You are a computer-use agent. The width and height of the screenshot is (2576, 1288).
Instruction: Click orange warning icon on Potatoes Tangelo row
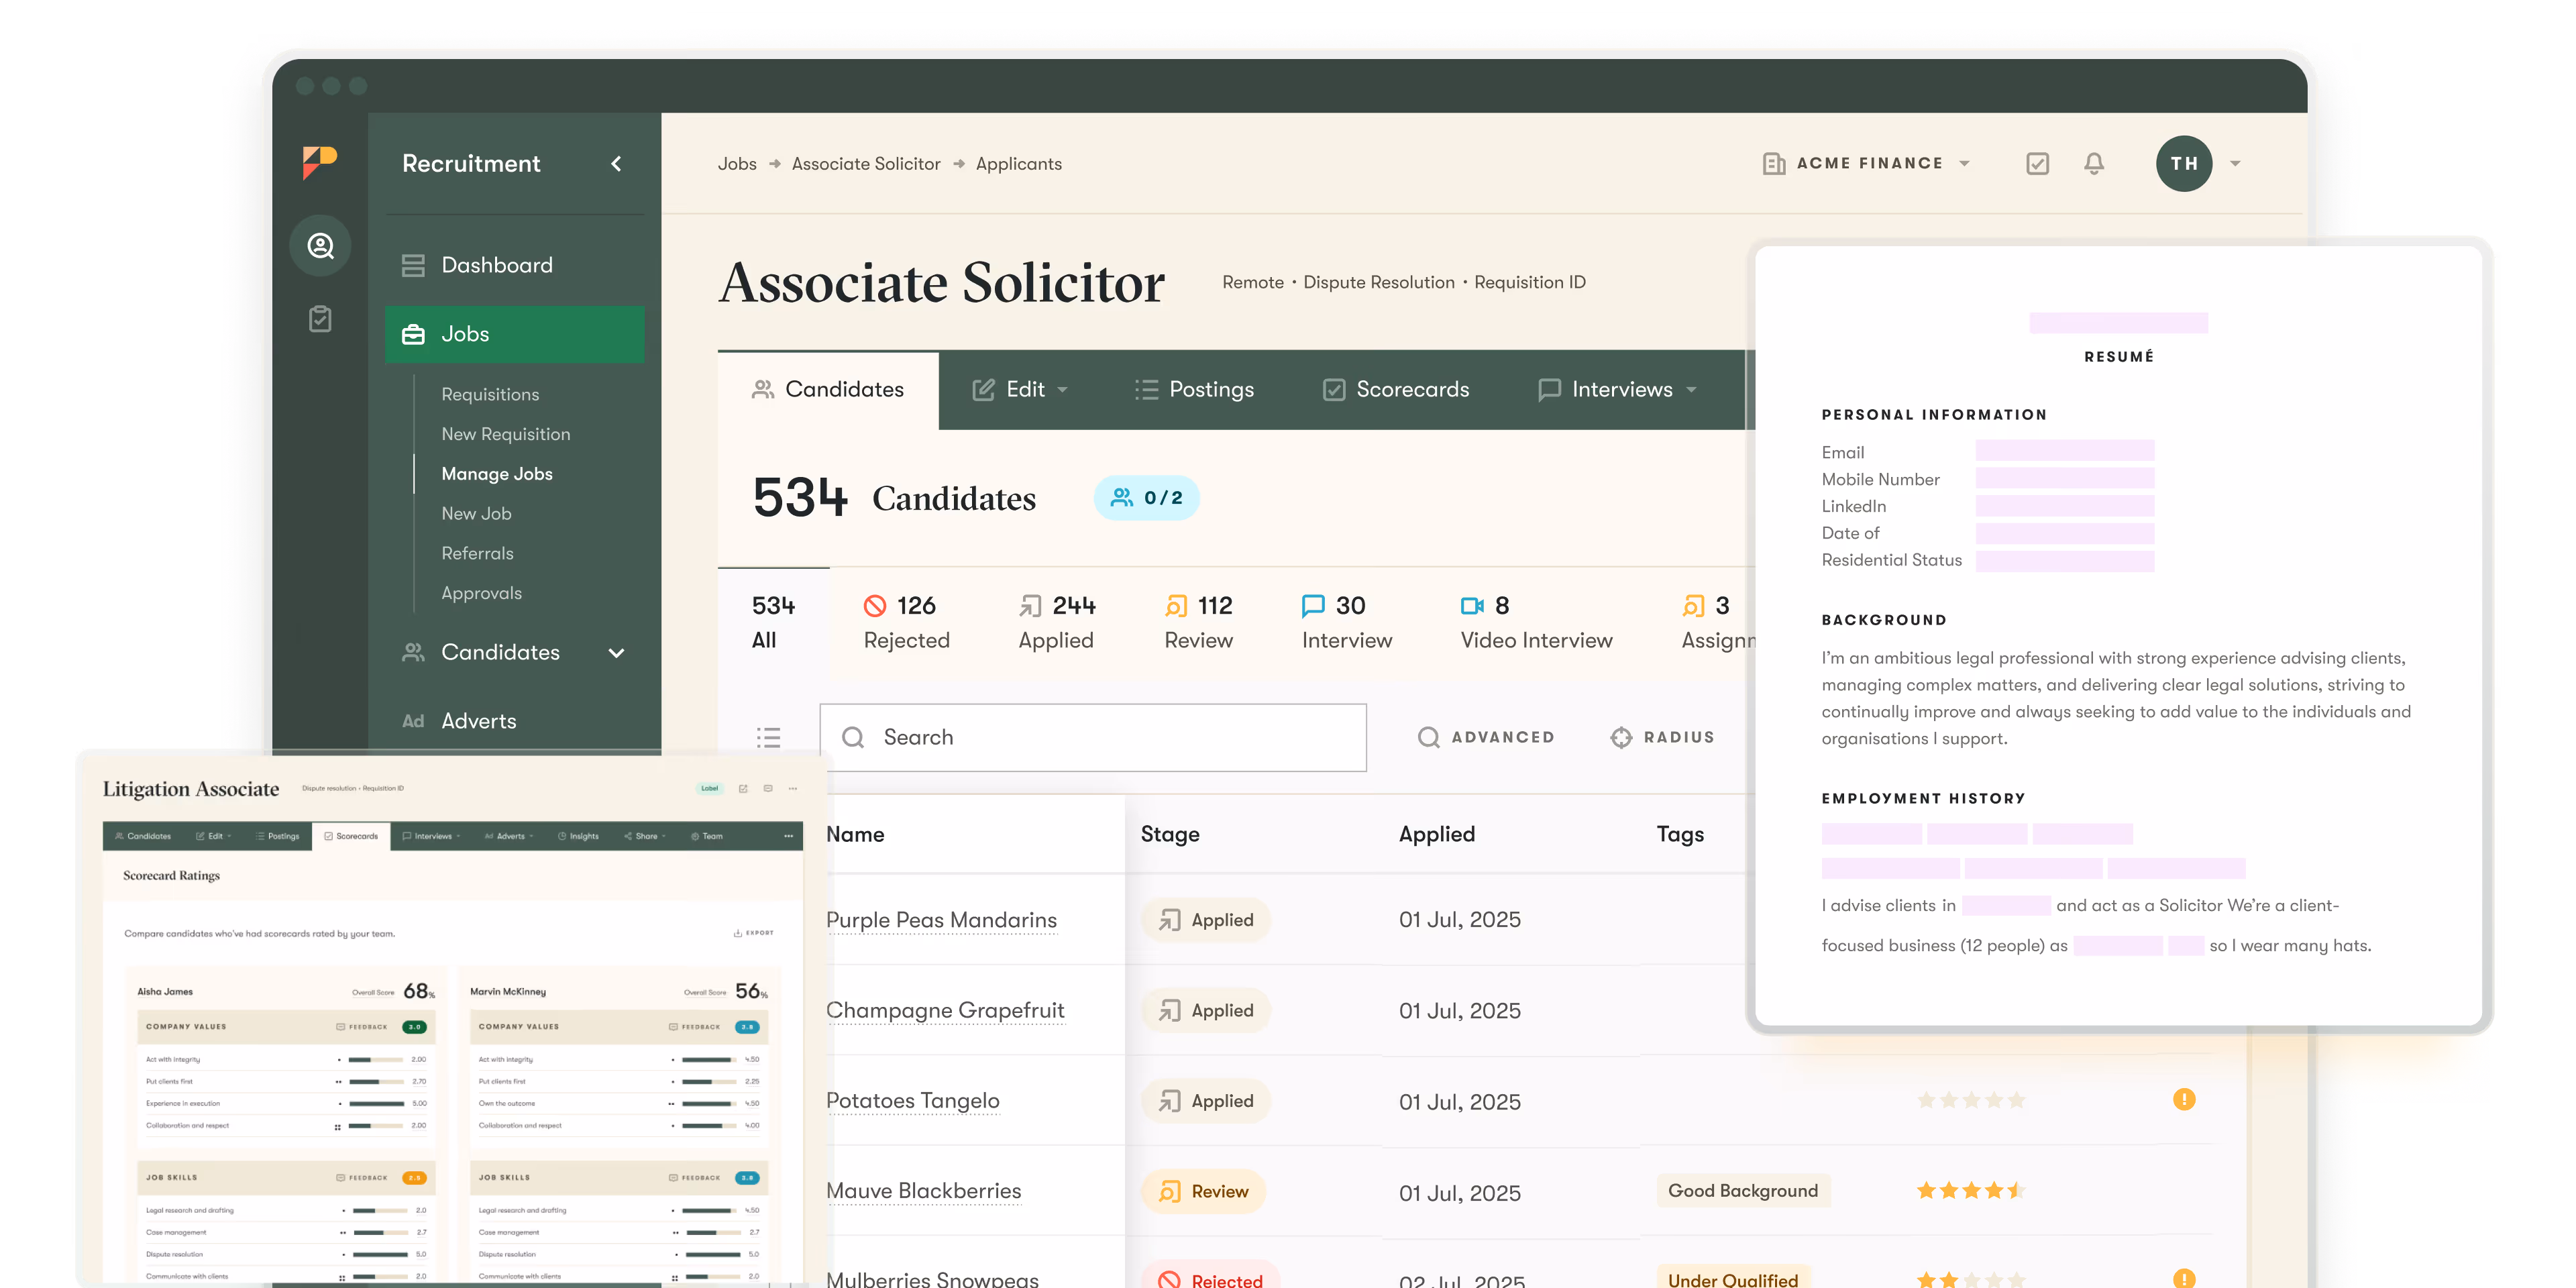click(2184, 1099)
